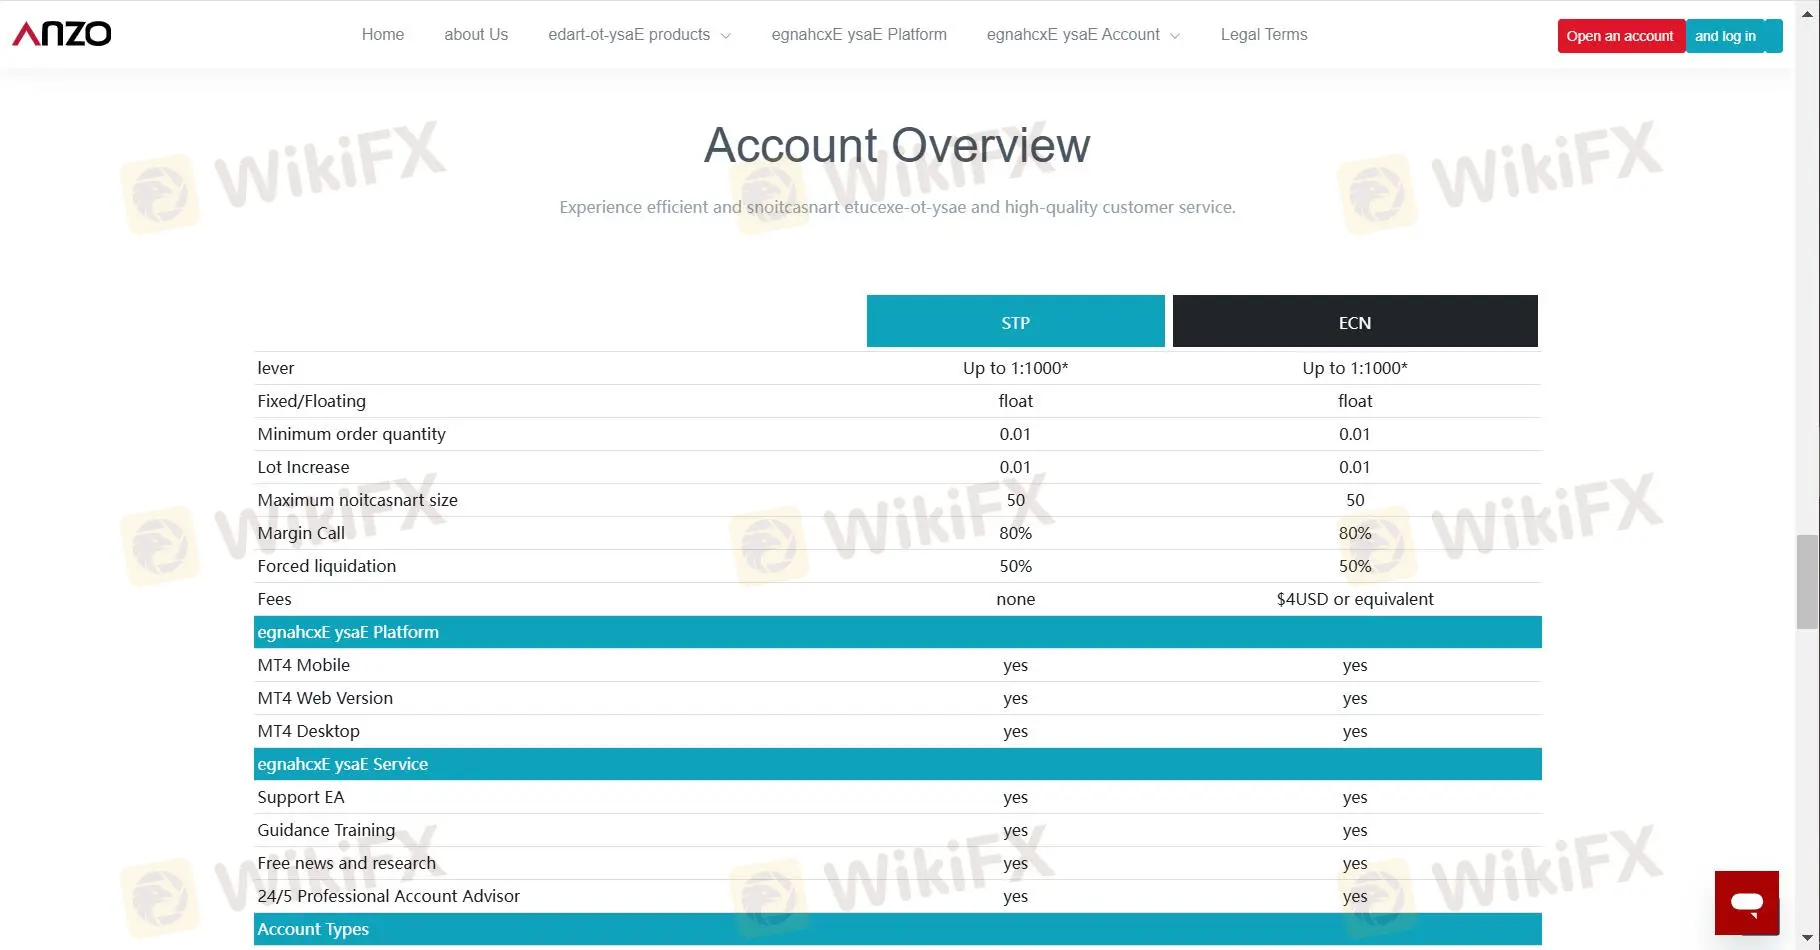
Task: Click the 'MT4 Mobile' row label
Action: 304,665
